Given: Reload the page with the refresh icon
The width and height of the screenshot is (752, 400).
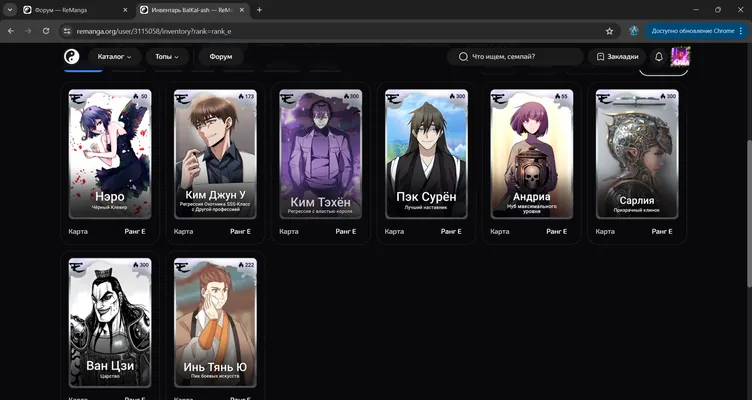Looking at the screenshot, I should [46, 31].
